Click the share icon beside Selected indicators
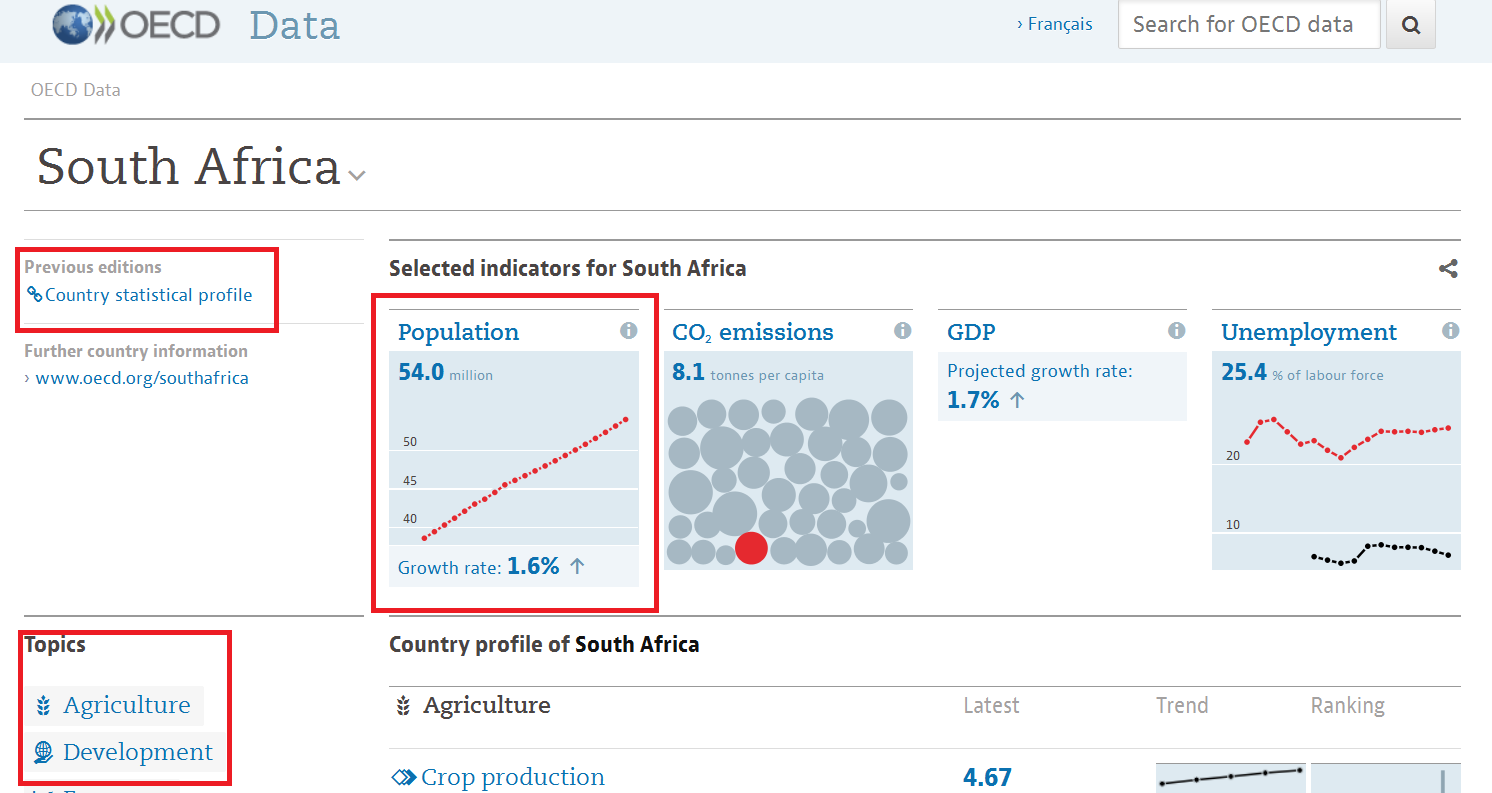 pos(1448,268)
